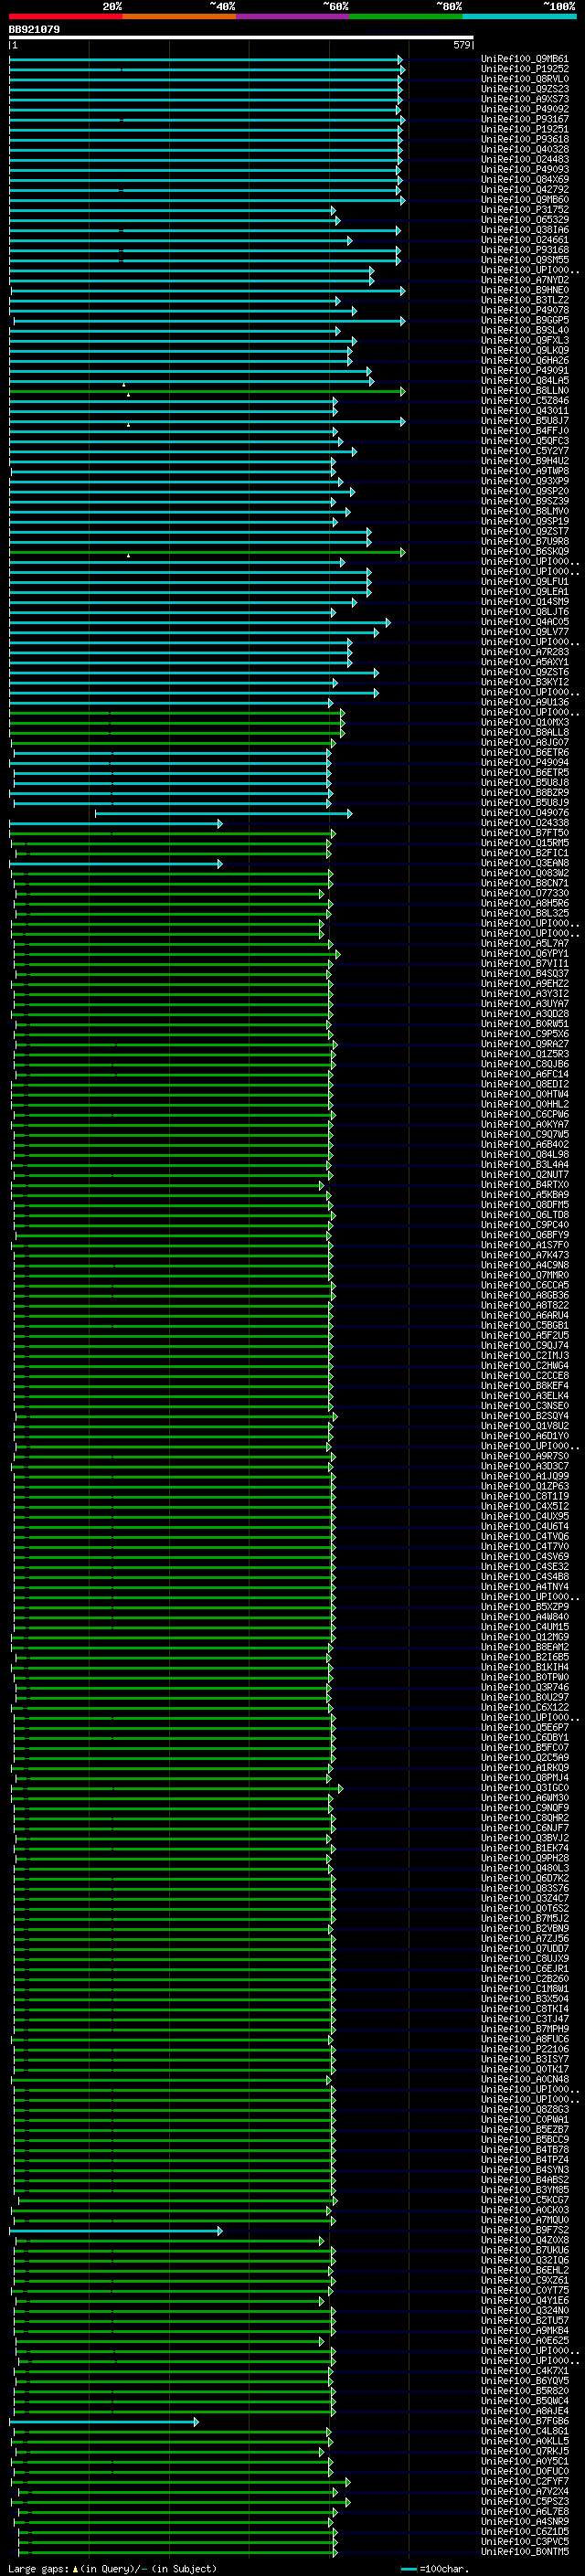This screenshot has height=2576, width=585.
Task: Select the UniRef100_P93618 label
Action: pos(525,139)
